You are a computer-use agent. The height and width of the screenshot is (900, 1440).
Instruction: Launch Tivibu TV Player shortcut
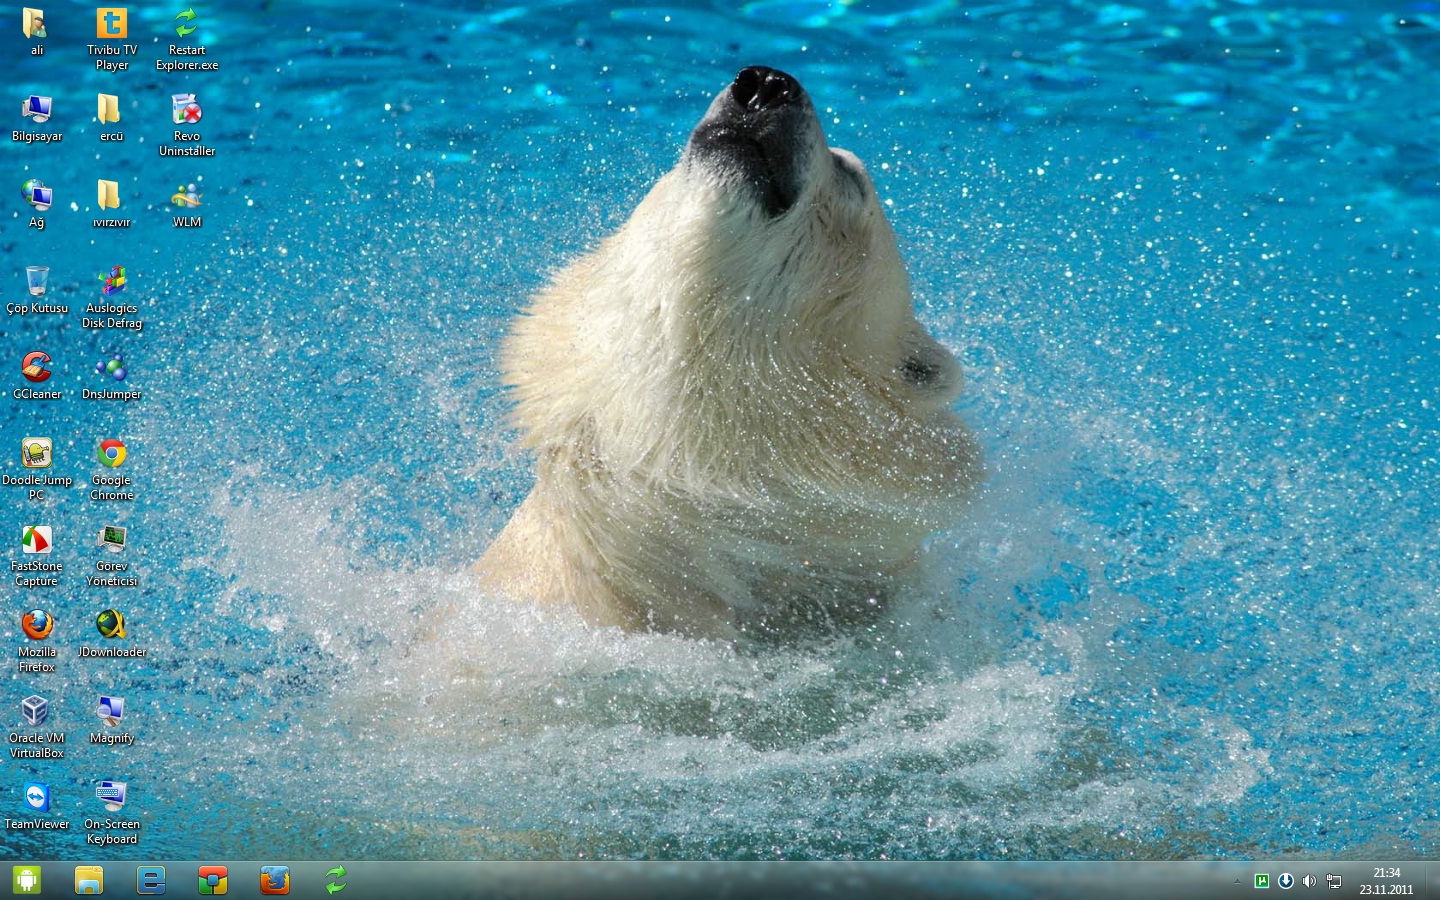click(111, 39)
